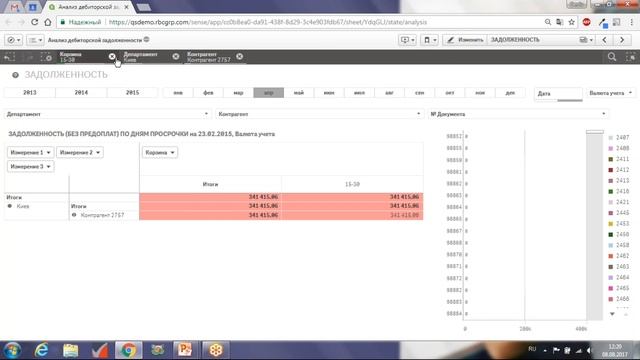640x360 pixels.
Task: Click the Adblock extension icon
Action: 587,22
